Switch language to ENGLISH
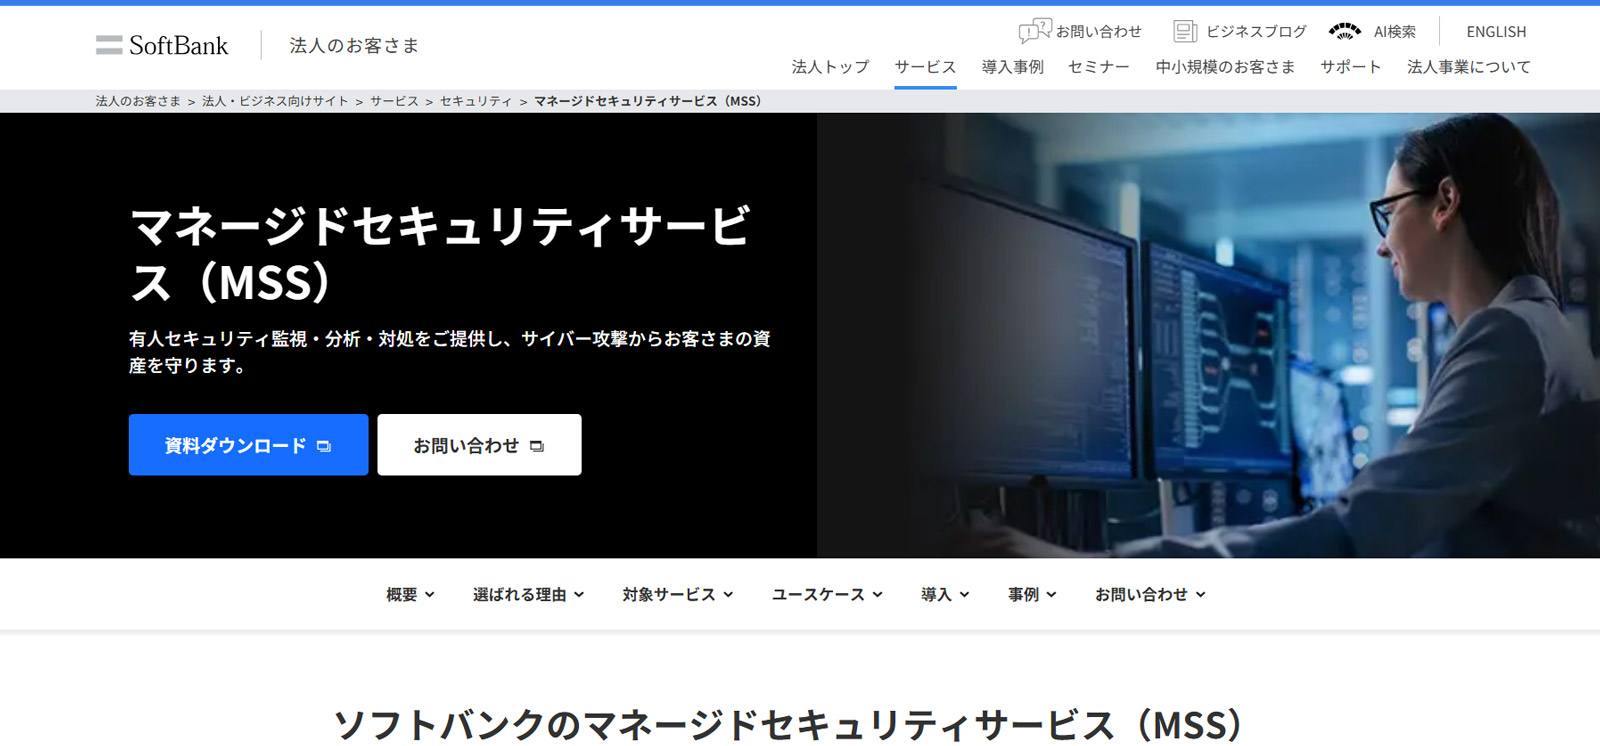Viewport: 1600px width, 746px height. pyautogui.click(x=1496, y=32)
